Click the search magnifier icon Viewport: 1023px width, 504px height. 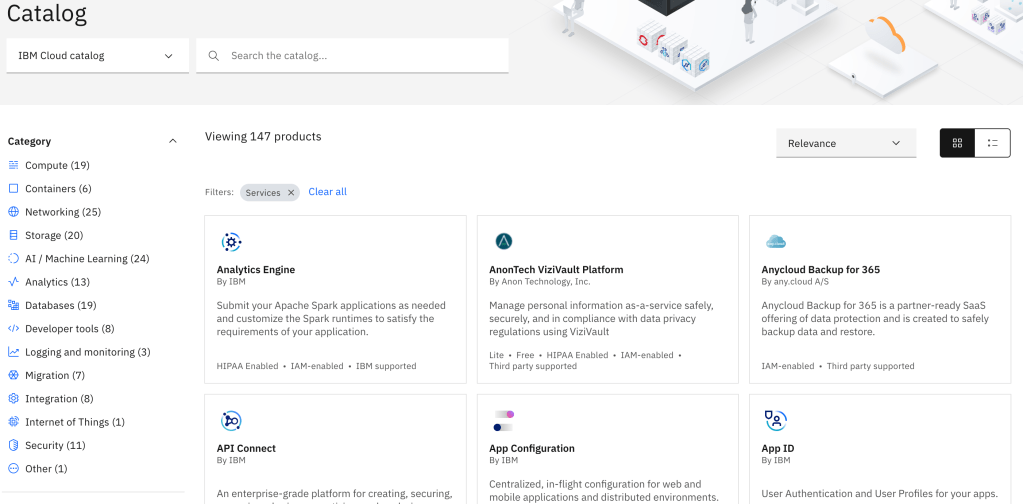pos(214,56)
